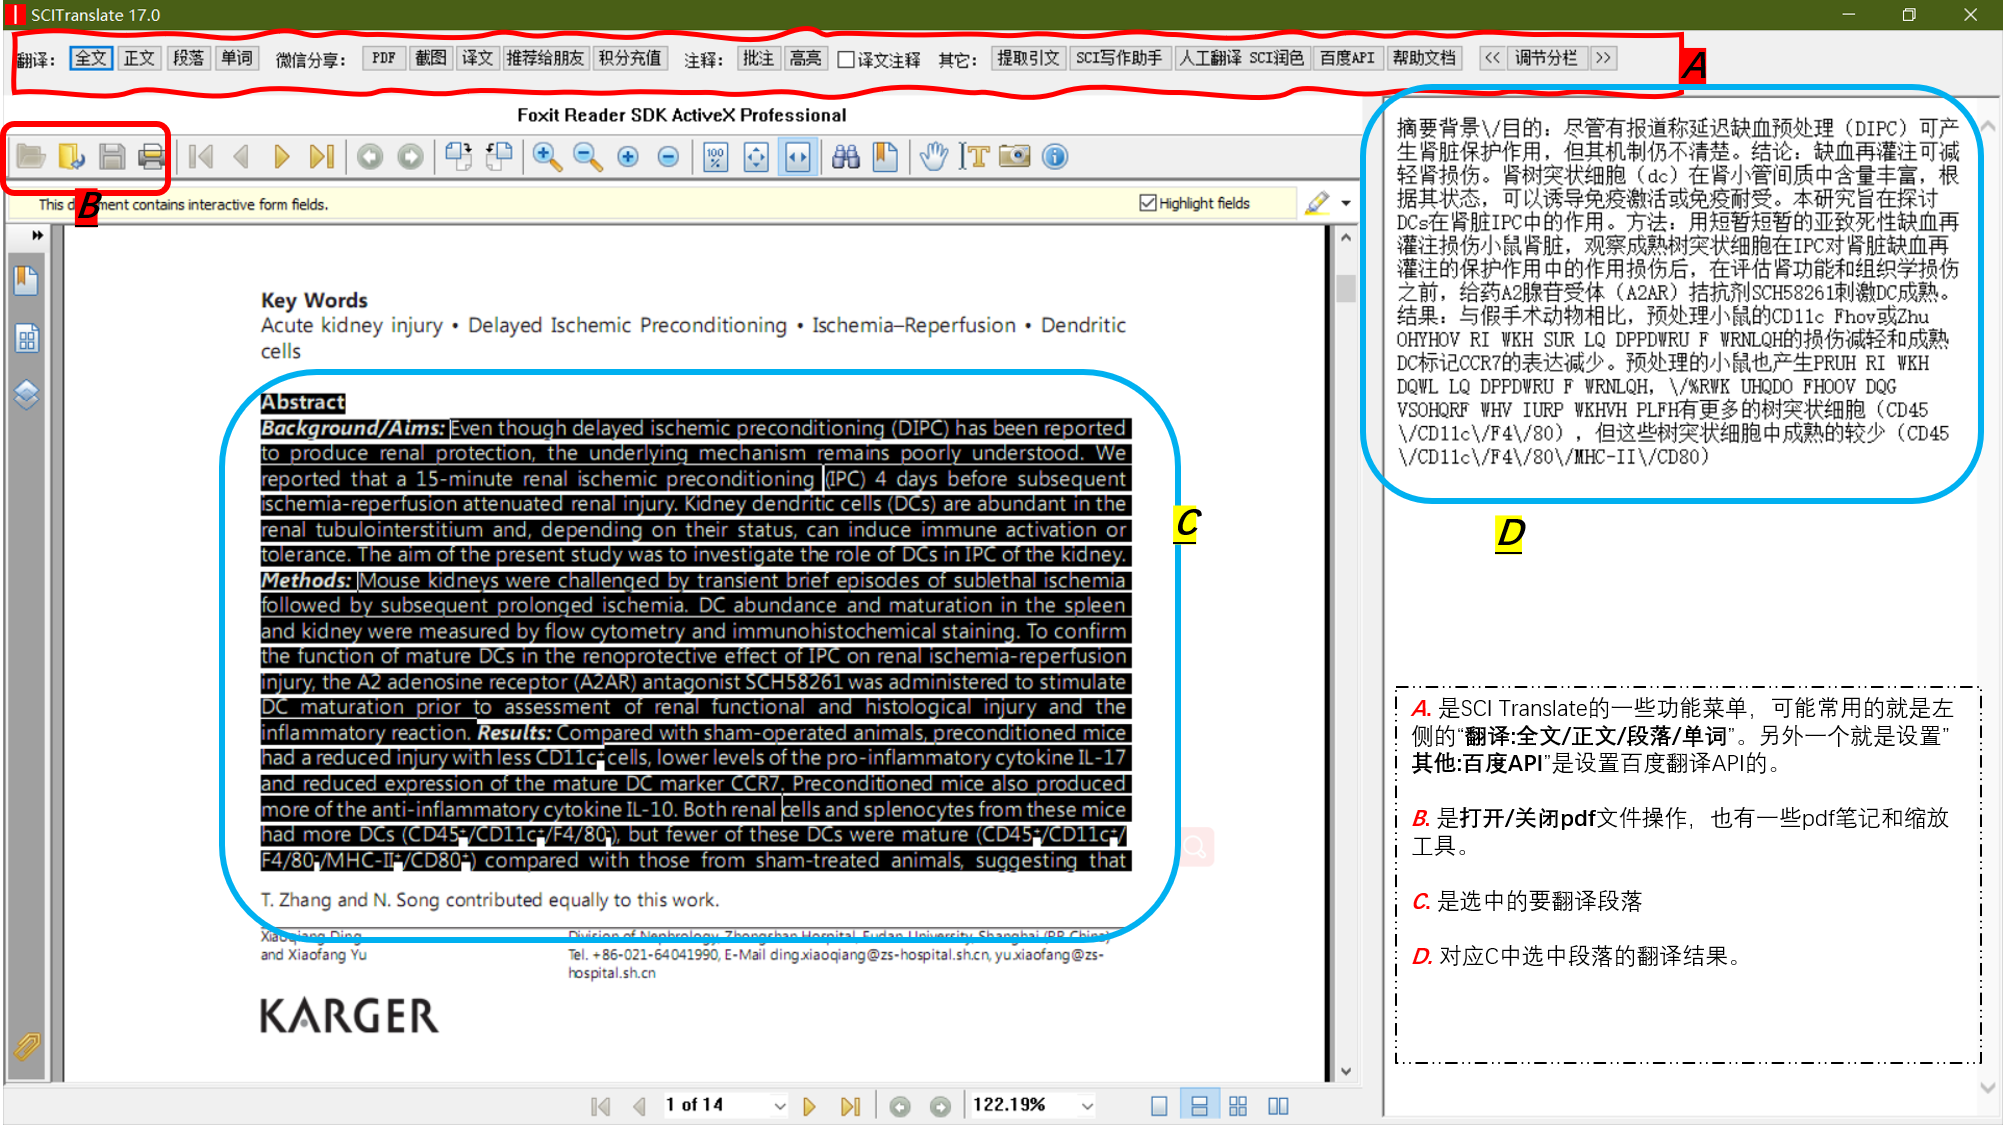Switch to continuous page layout mode
This screenshot has height=1125, width=2003.
tap(1198, 1106)
